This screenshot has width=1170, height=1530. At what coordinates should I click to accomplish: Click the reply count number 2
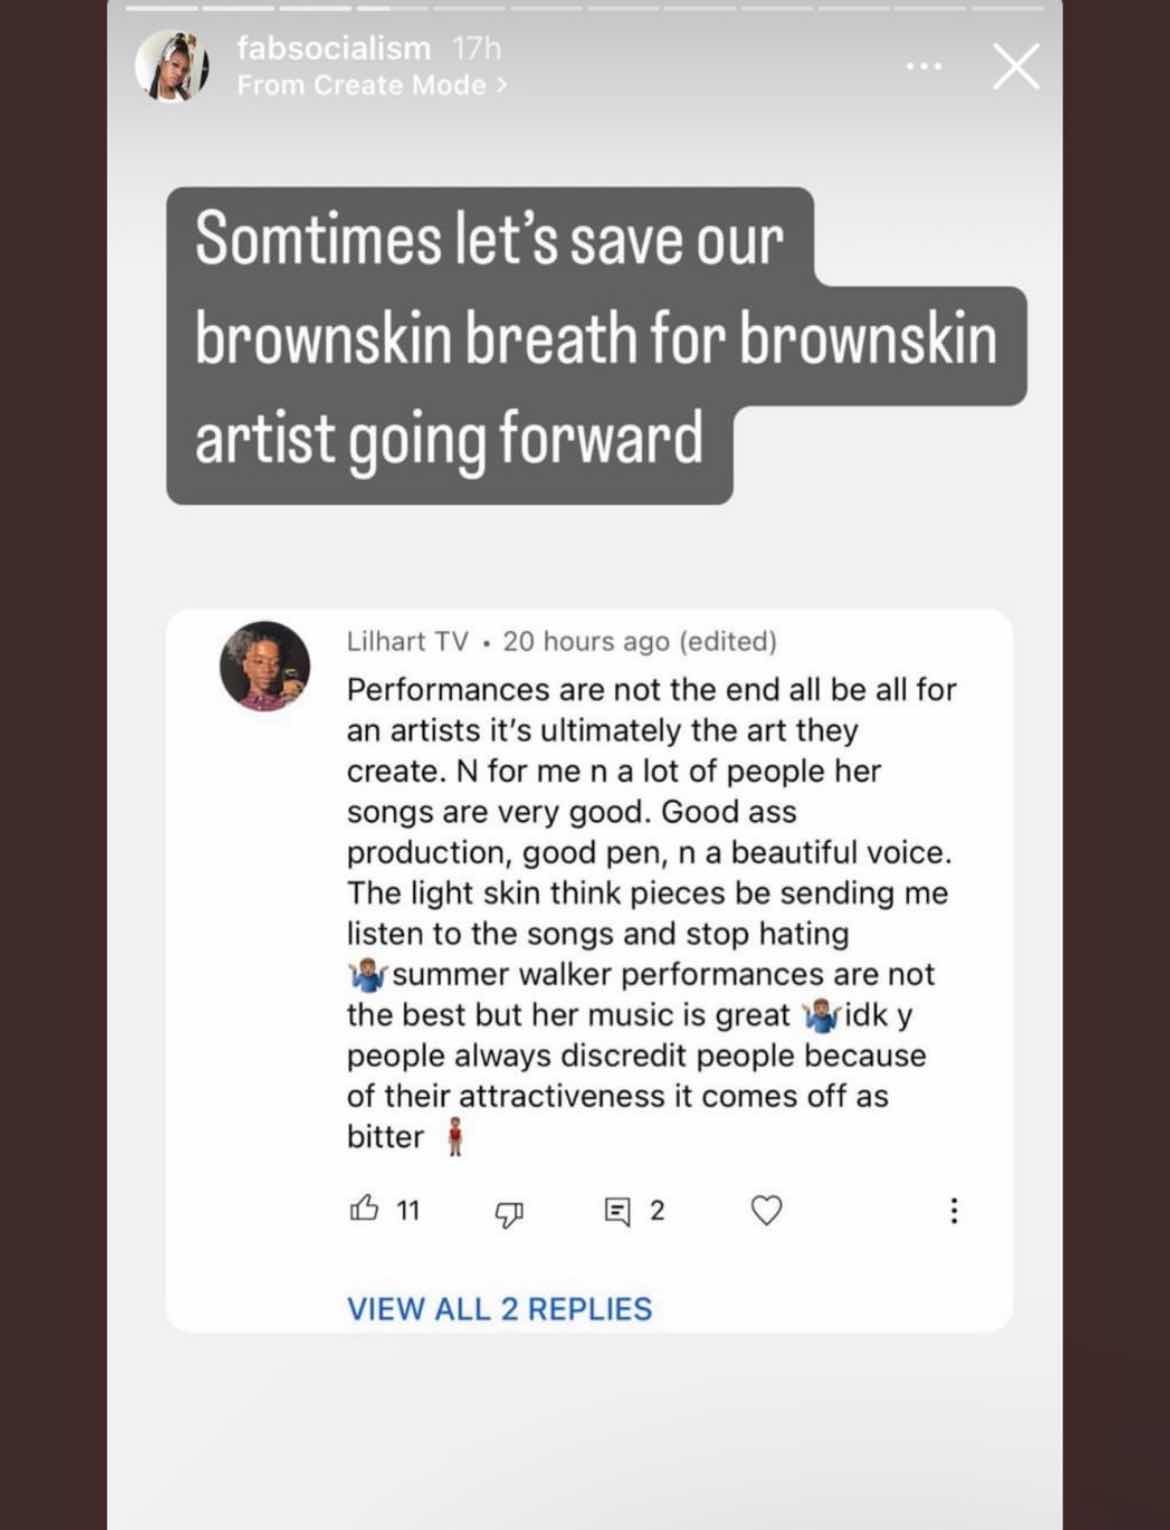point(657,1211)
